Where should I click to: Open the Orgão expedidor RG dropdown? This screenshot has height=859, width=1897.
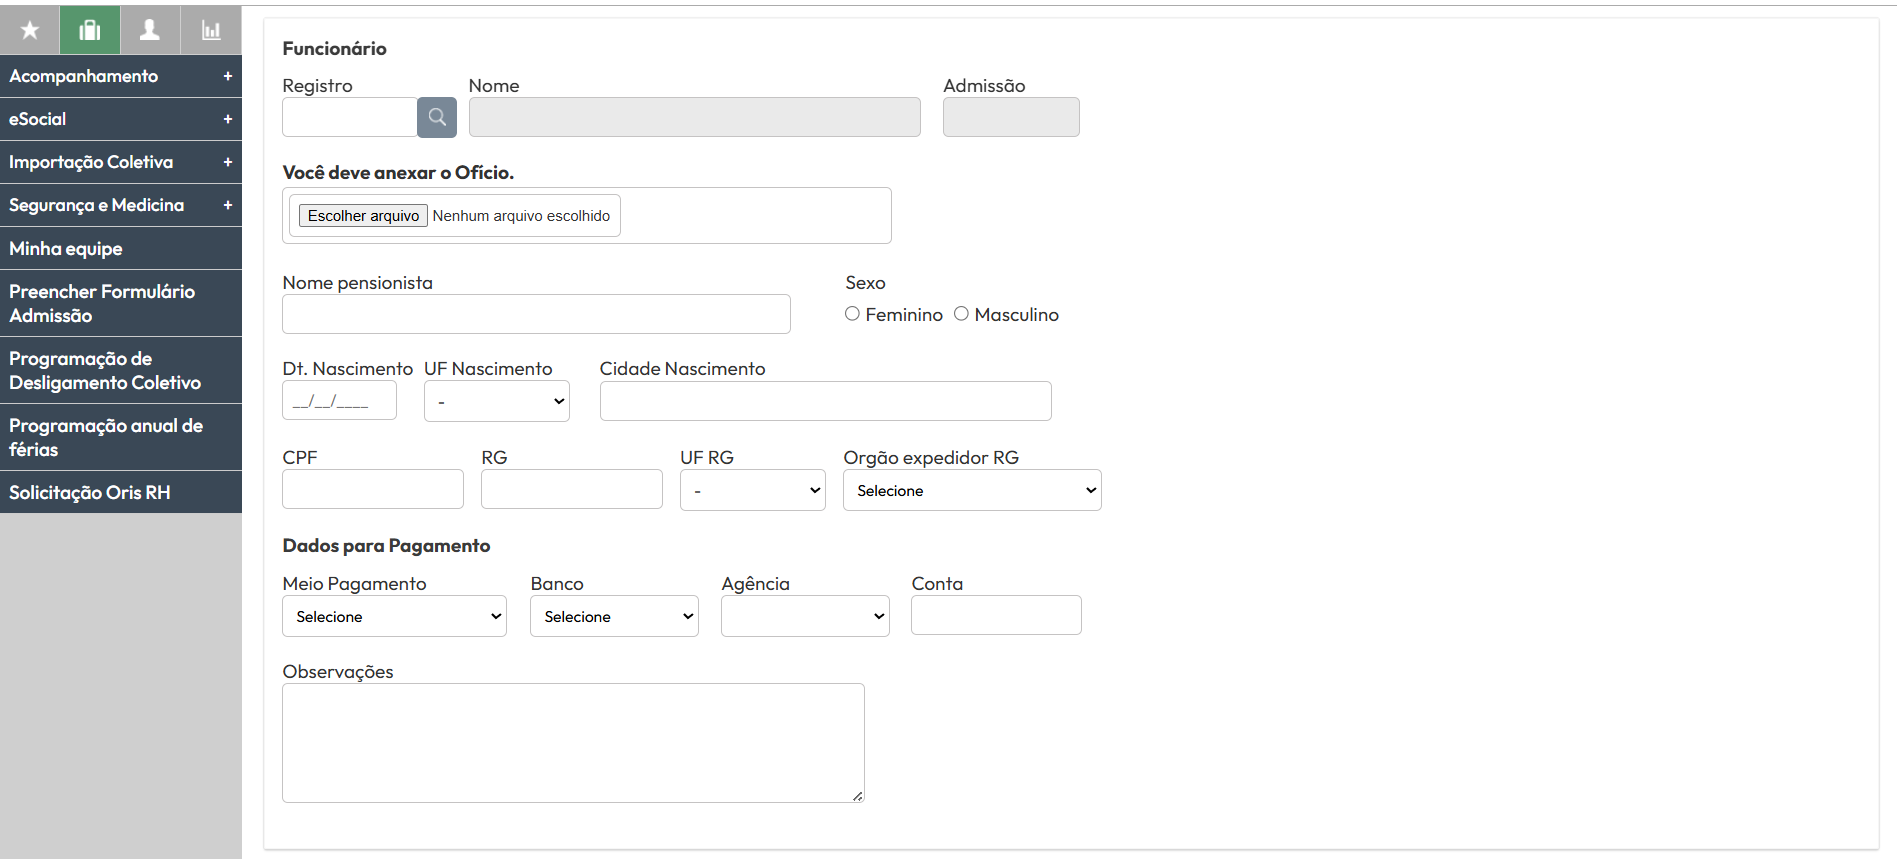[972, 490]
